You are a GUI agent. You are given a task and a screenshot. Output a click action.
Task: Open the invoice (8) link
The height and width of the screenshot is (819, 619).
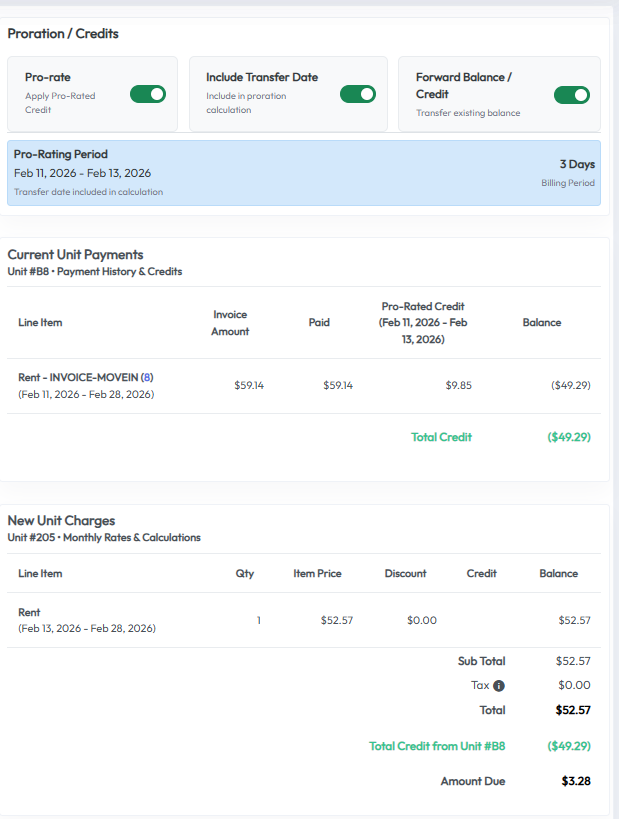click(147, 377)
